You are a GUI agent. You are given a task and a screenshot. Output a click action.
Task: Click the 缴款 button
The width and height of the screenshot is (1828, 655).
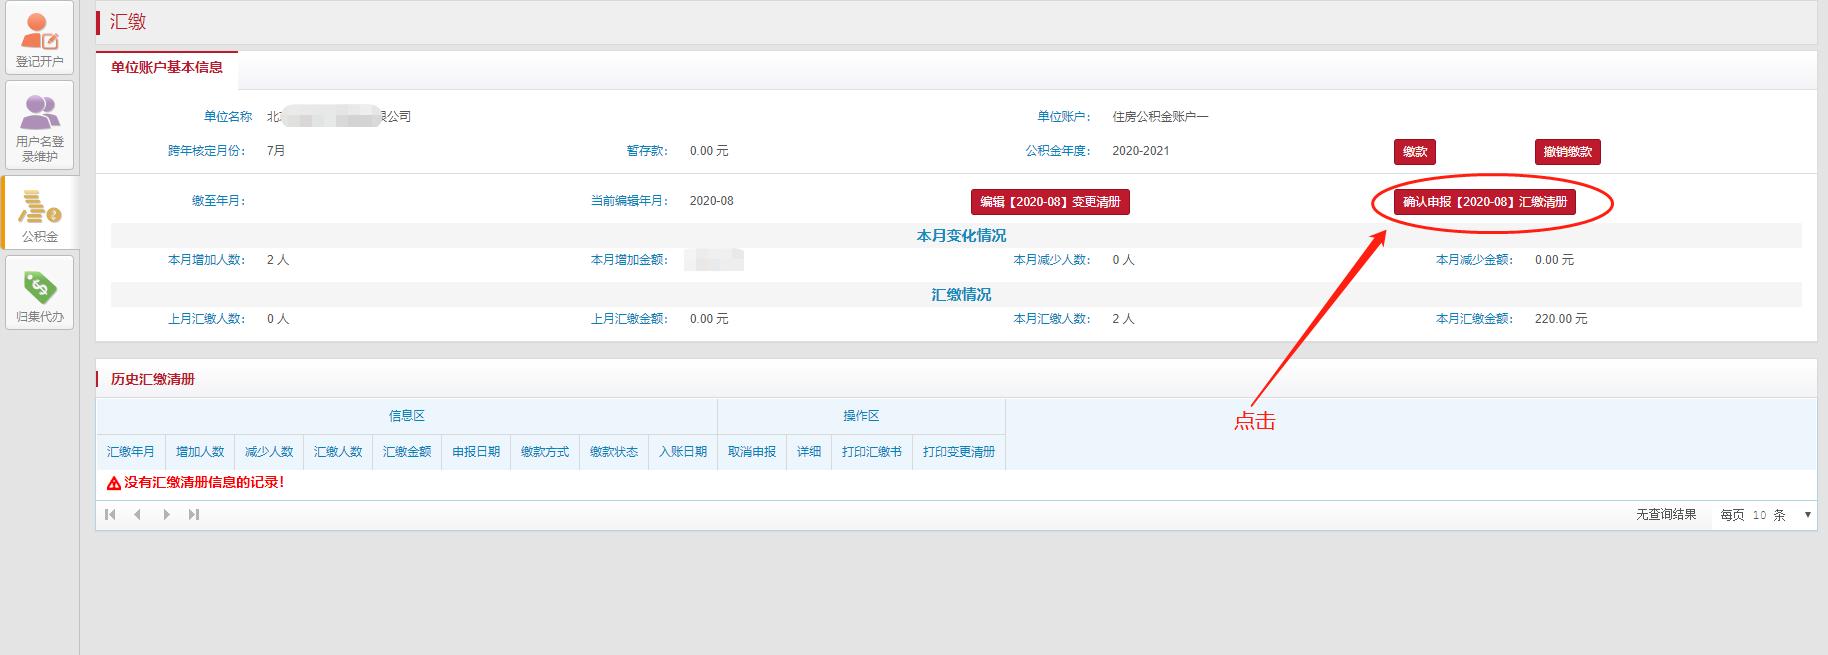pyautogui.click(x=1414, y=152)
